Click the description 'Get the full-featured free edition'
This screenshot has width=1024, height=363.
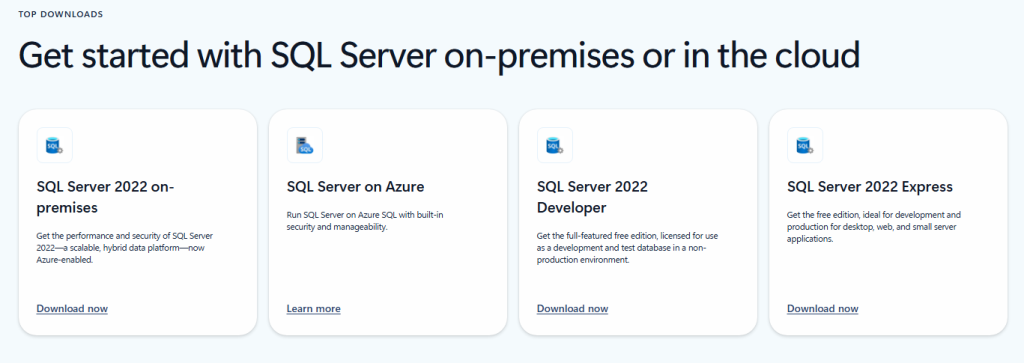click(628, 247)
